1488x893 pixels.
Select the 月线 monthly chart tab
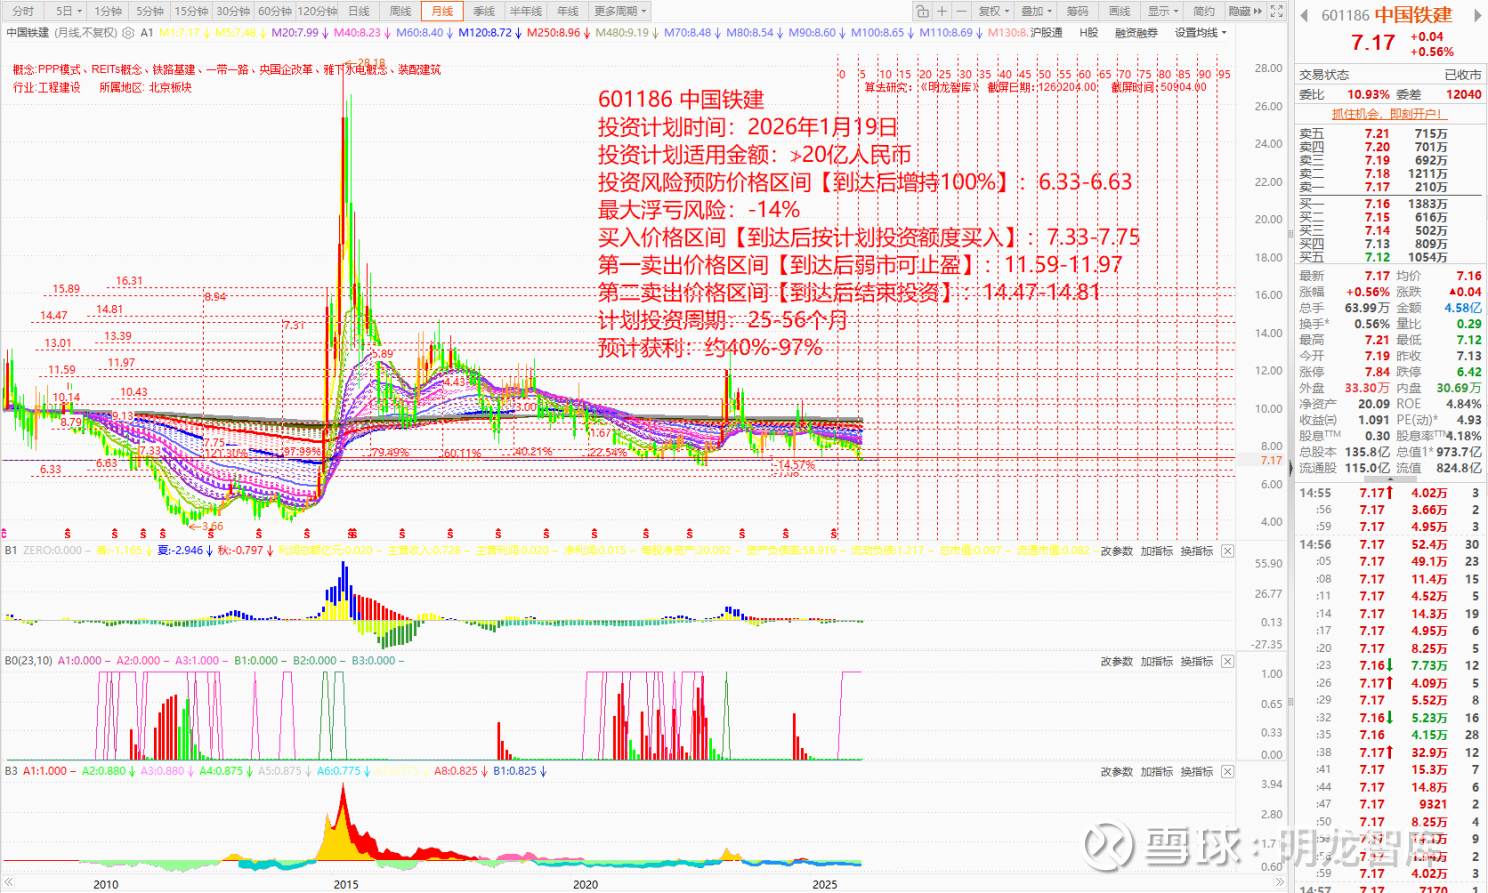(x=442, y=11)
